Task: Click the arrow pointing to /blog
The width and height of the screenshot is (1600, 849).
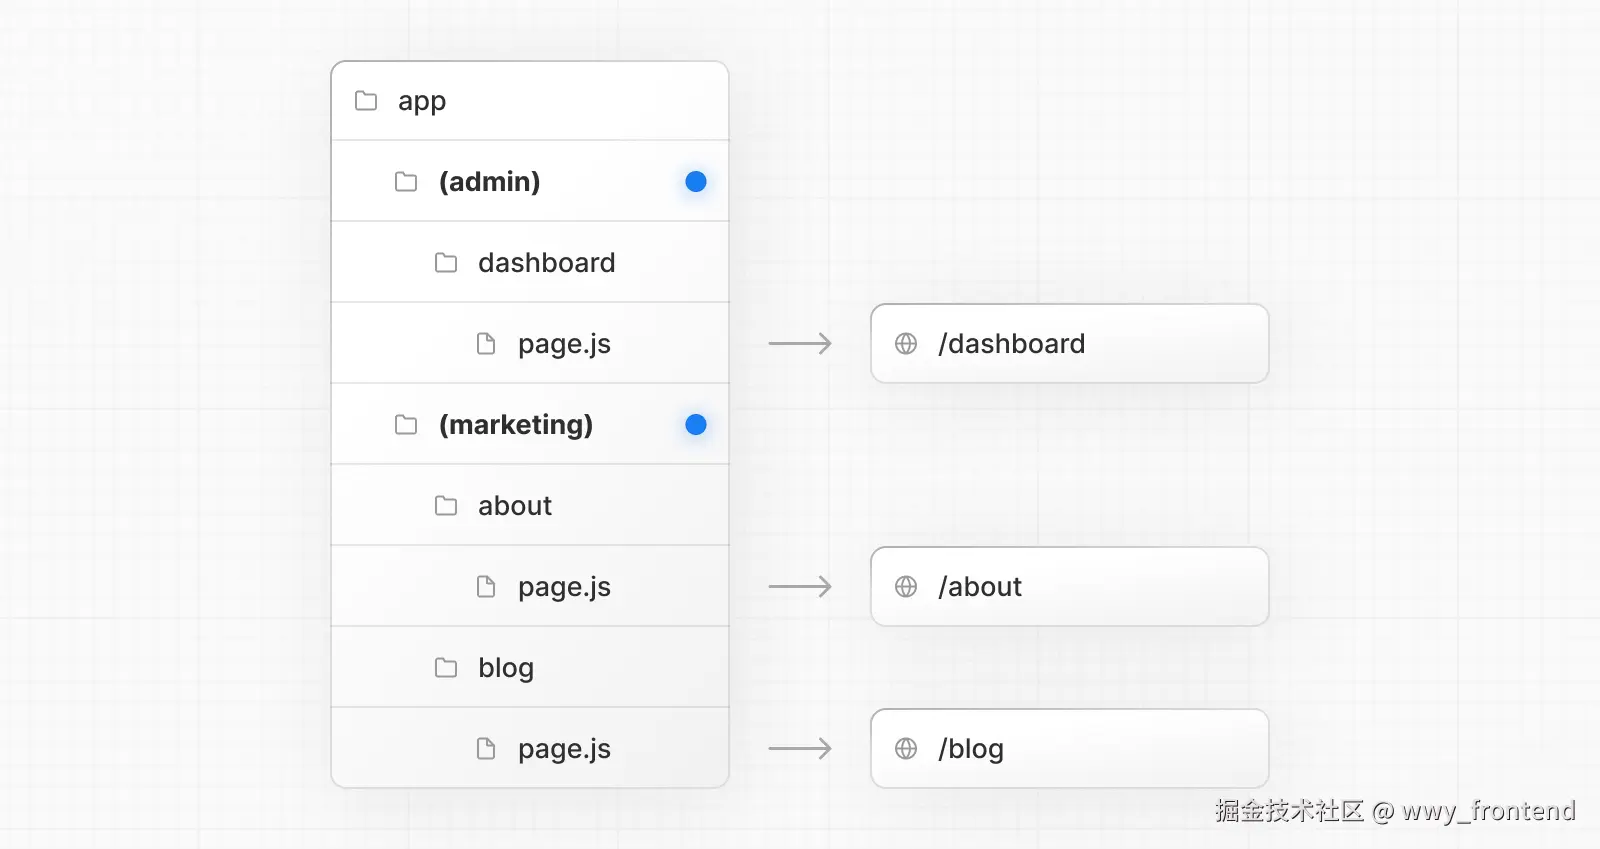Action: click(800, 749)
